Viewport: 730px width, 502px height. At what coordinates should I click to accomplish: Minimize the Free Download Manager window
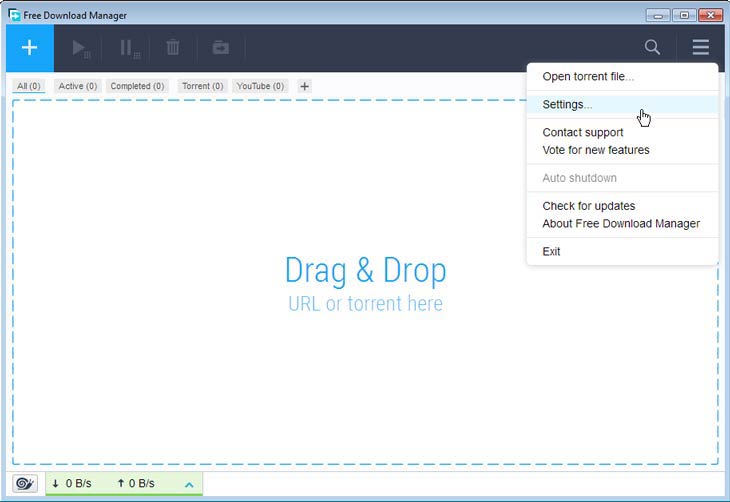(658, 15)
